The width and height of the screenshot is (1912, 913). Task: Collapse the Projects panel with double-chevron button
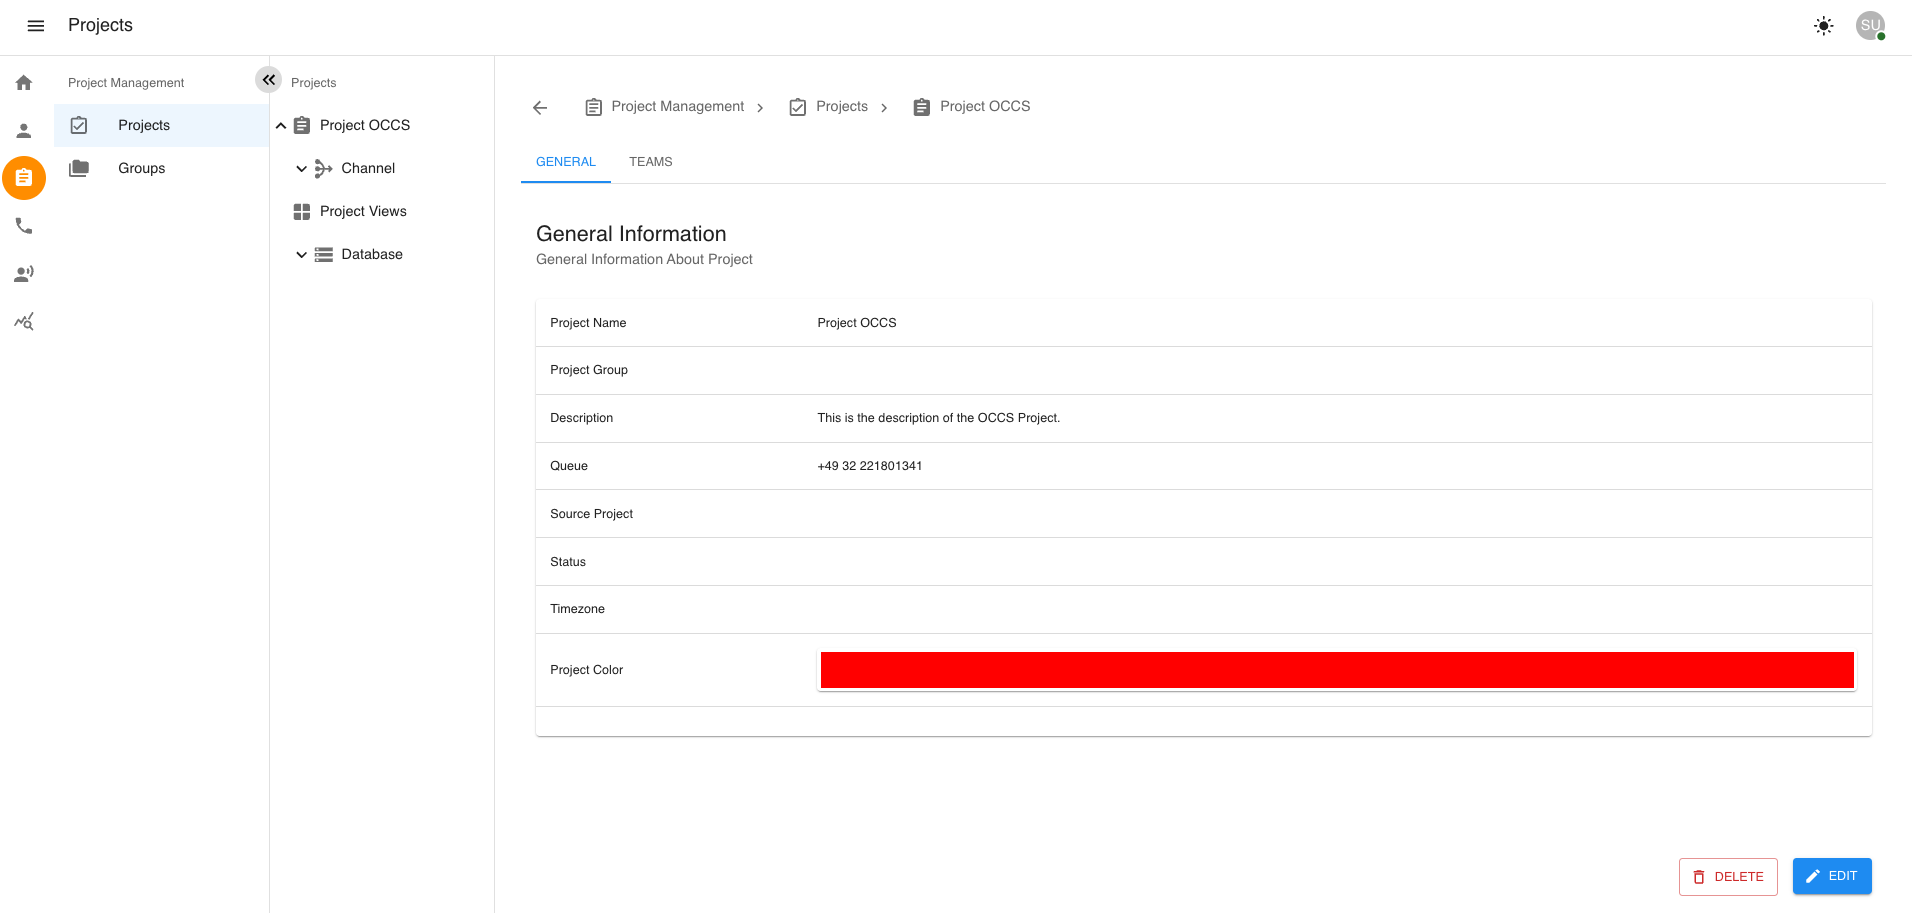coord(268,79)
